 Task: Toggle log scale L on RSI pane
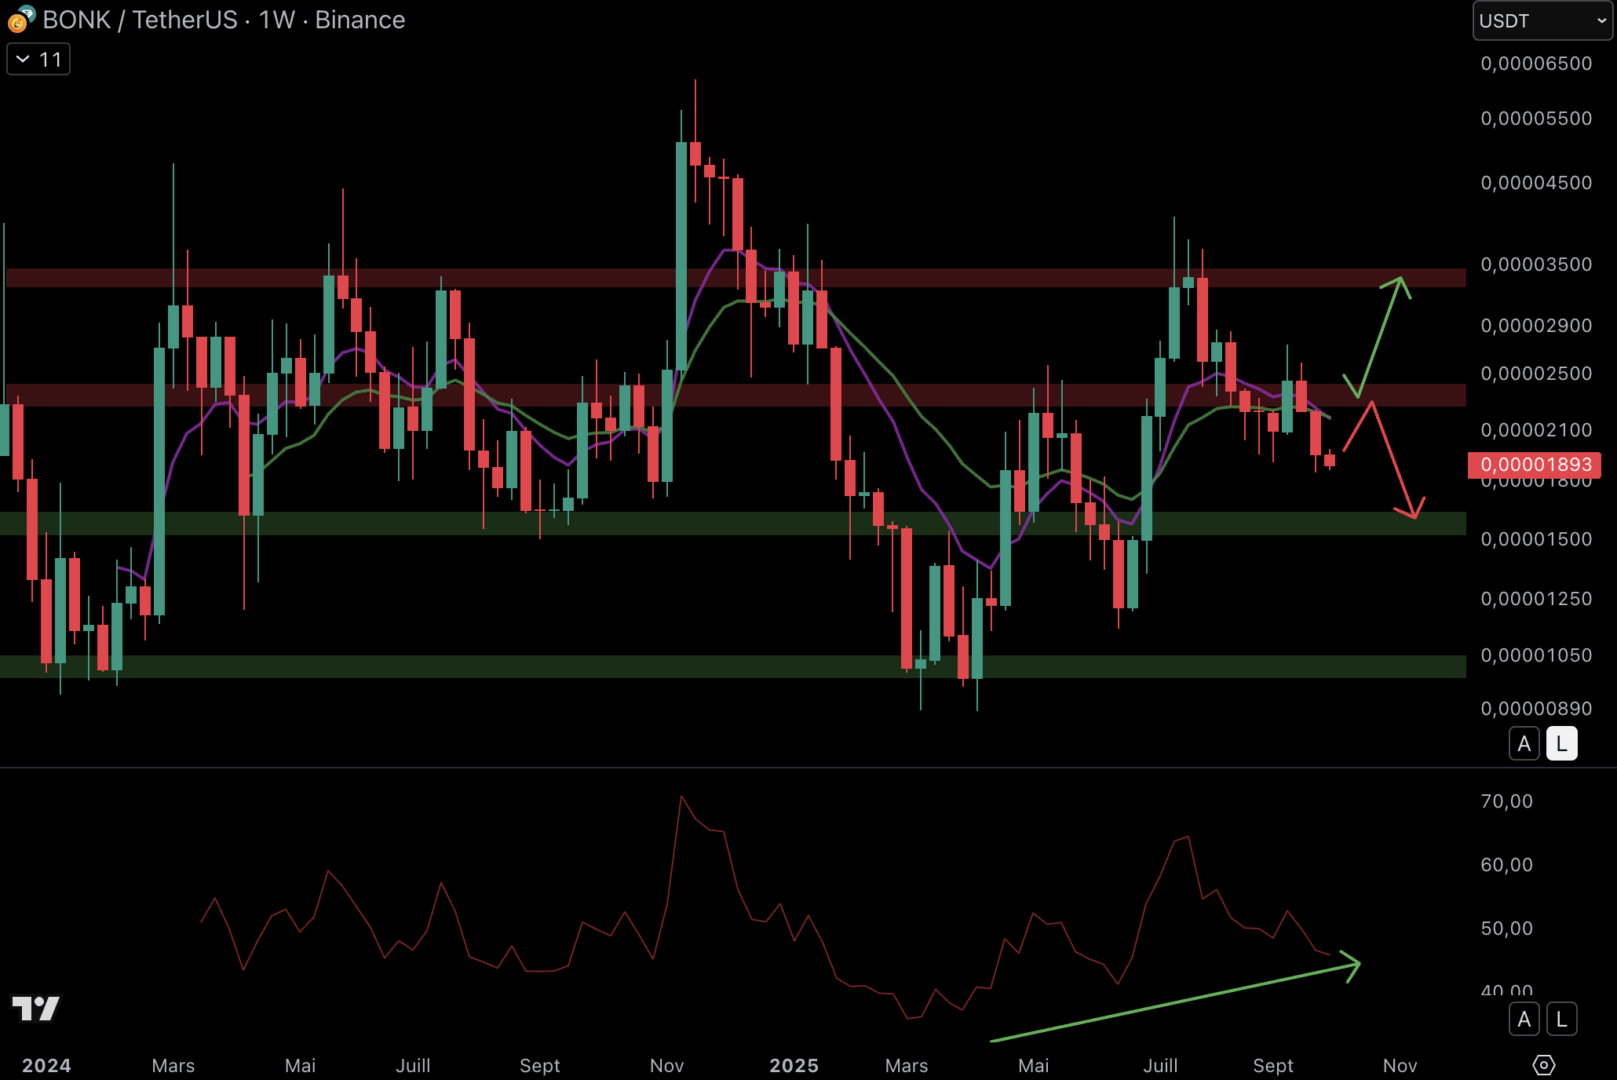(1561, 1019)
